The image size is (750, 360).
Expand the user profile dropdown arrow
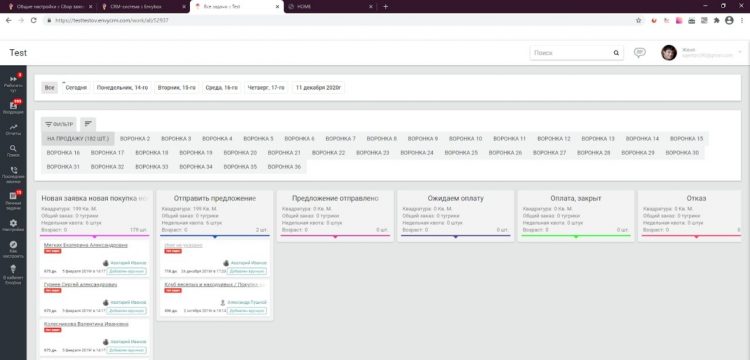tap(739, 52)
